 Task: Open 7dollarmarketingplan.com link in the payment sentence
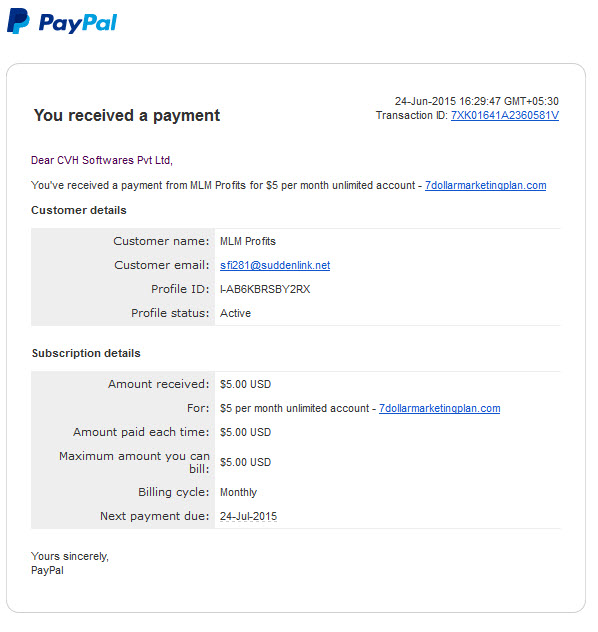486,185
